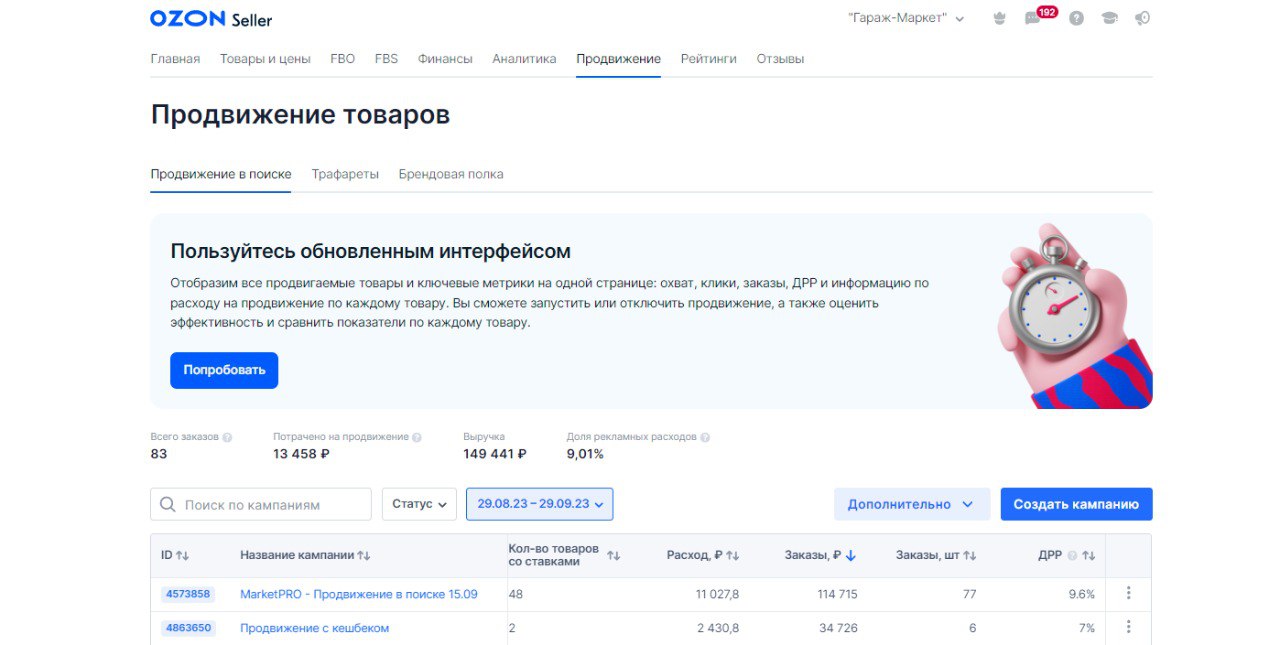Open Товары и цены menu item
The height and width of the screenshot is (645, 1280).
click(265, 58)
